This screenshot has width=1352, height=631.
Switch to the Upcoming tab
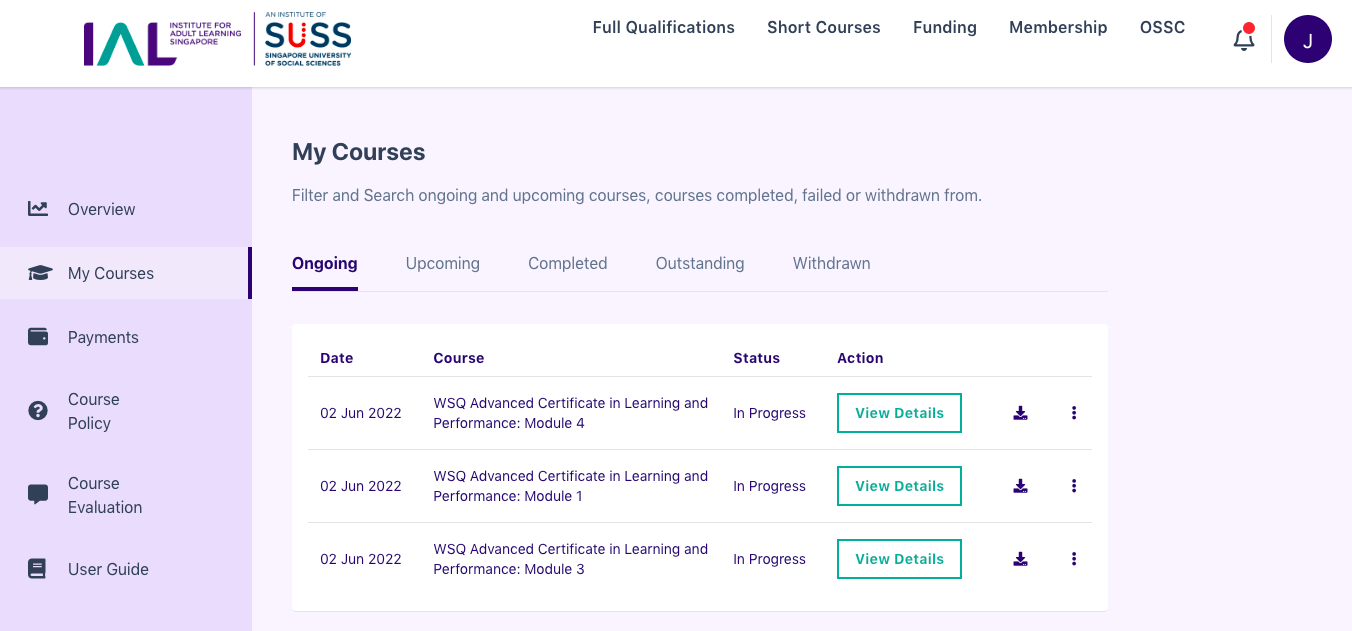pos(443,263)
